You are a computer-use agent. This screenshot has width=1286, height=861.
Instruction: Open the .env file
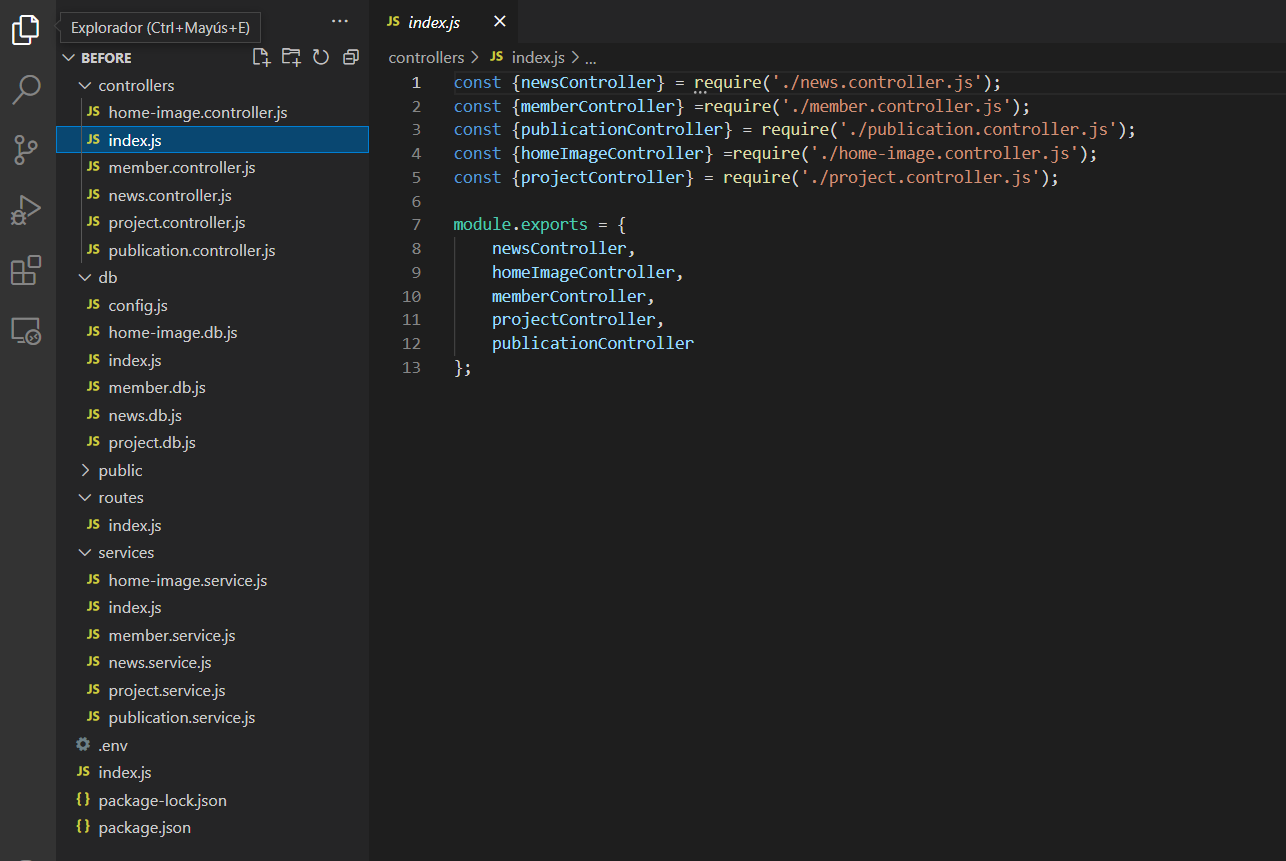point(113,744)
